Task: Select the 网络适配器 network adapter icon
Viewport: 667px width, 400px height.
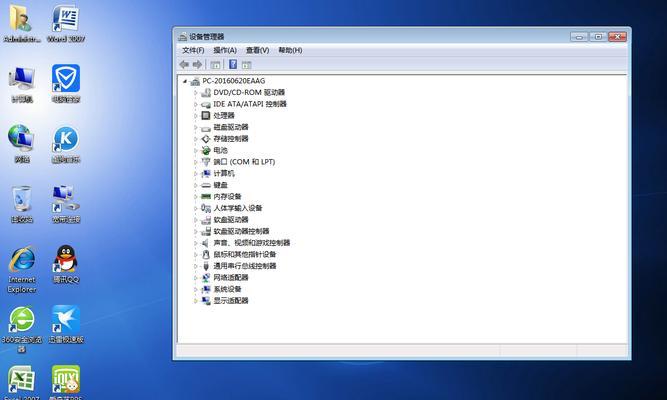Action: point(206,277)
